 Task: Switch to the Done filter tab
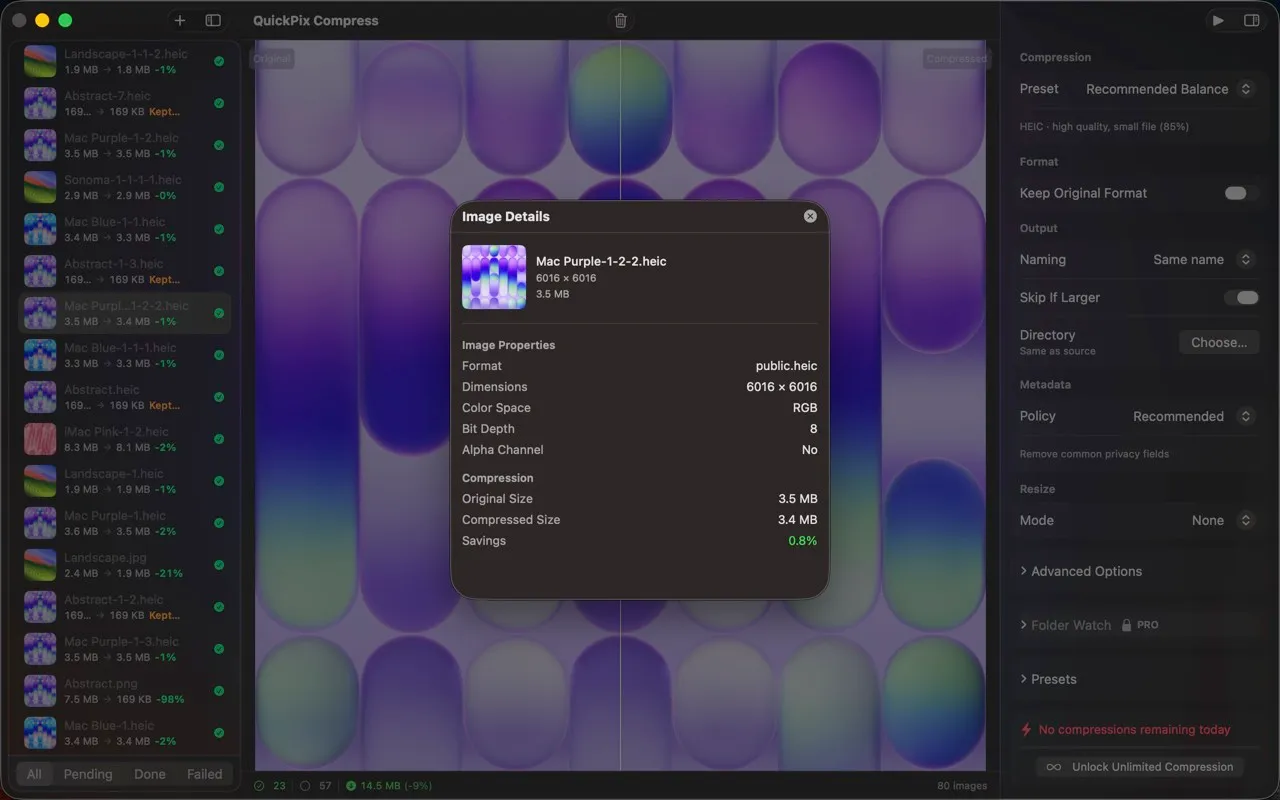(x=150, y=774)
